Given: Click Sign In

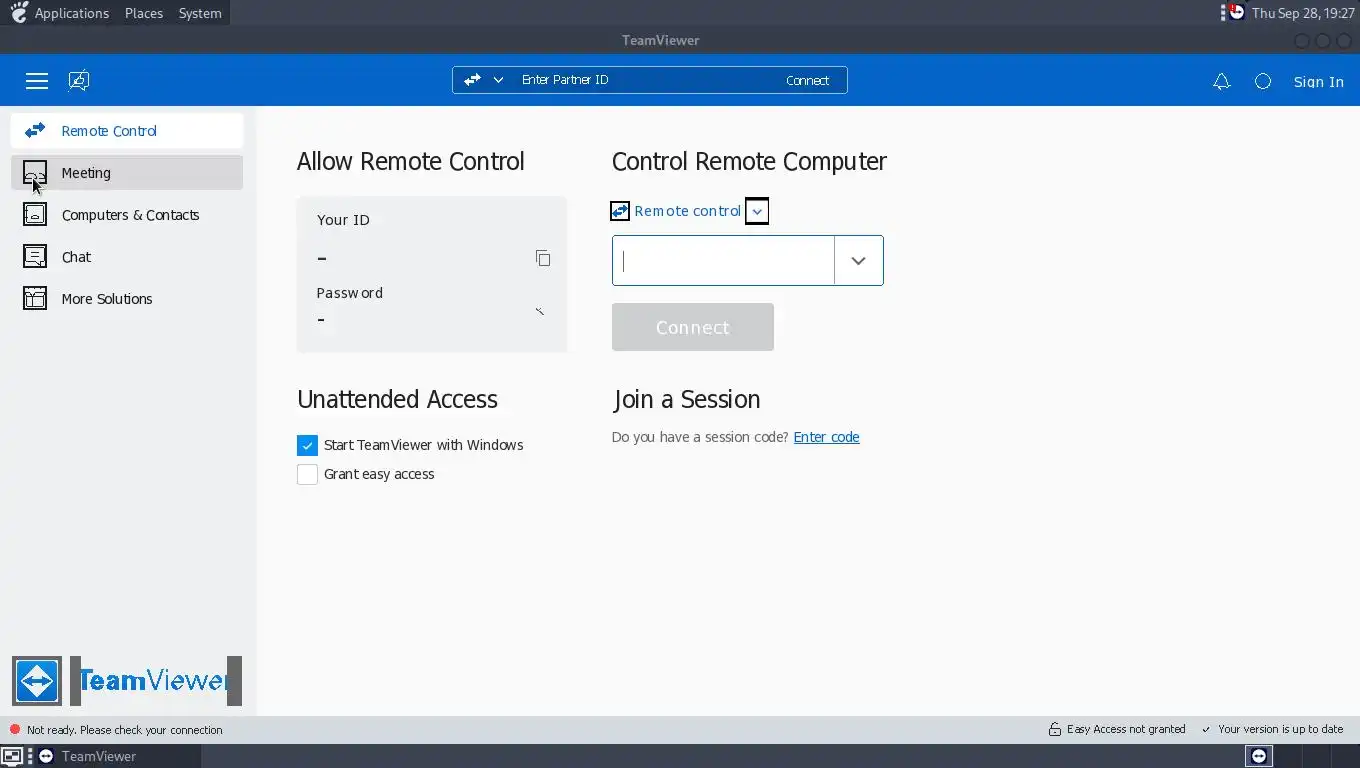Looking at the screenshot, I should (1319, 82).
